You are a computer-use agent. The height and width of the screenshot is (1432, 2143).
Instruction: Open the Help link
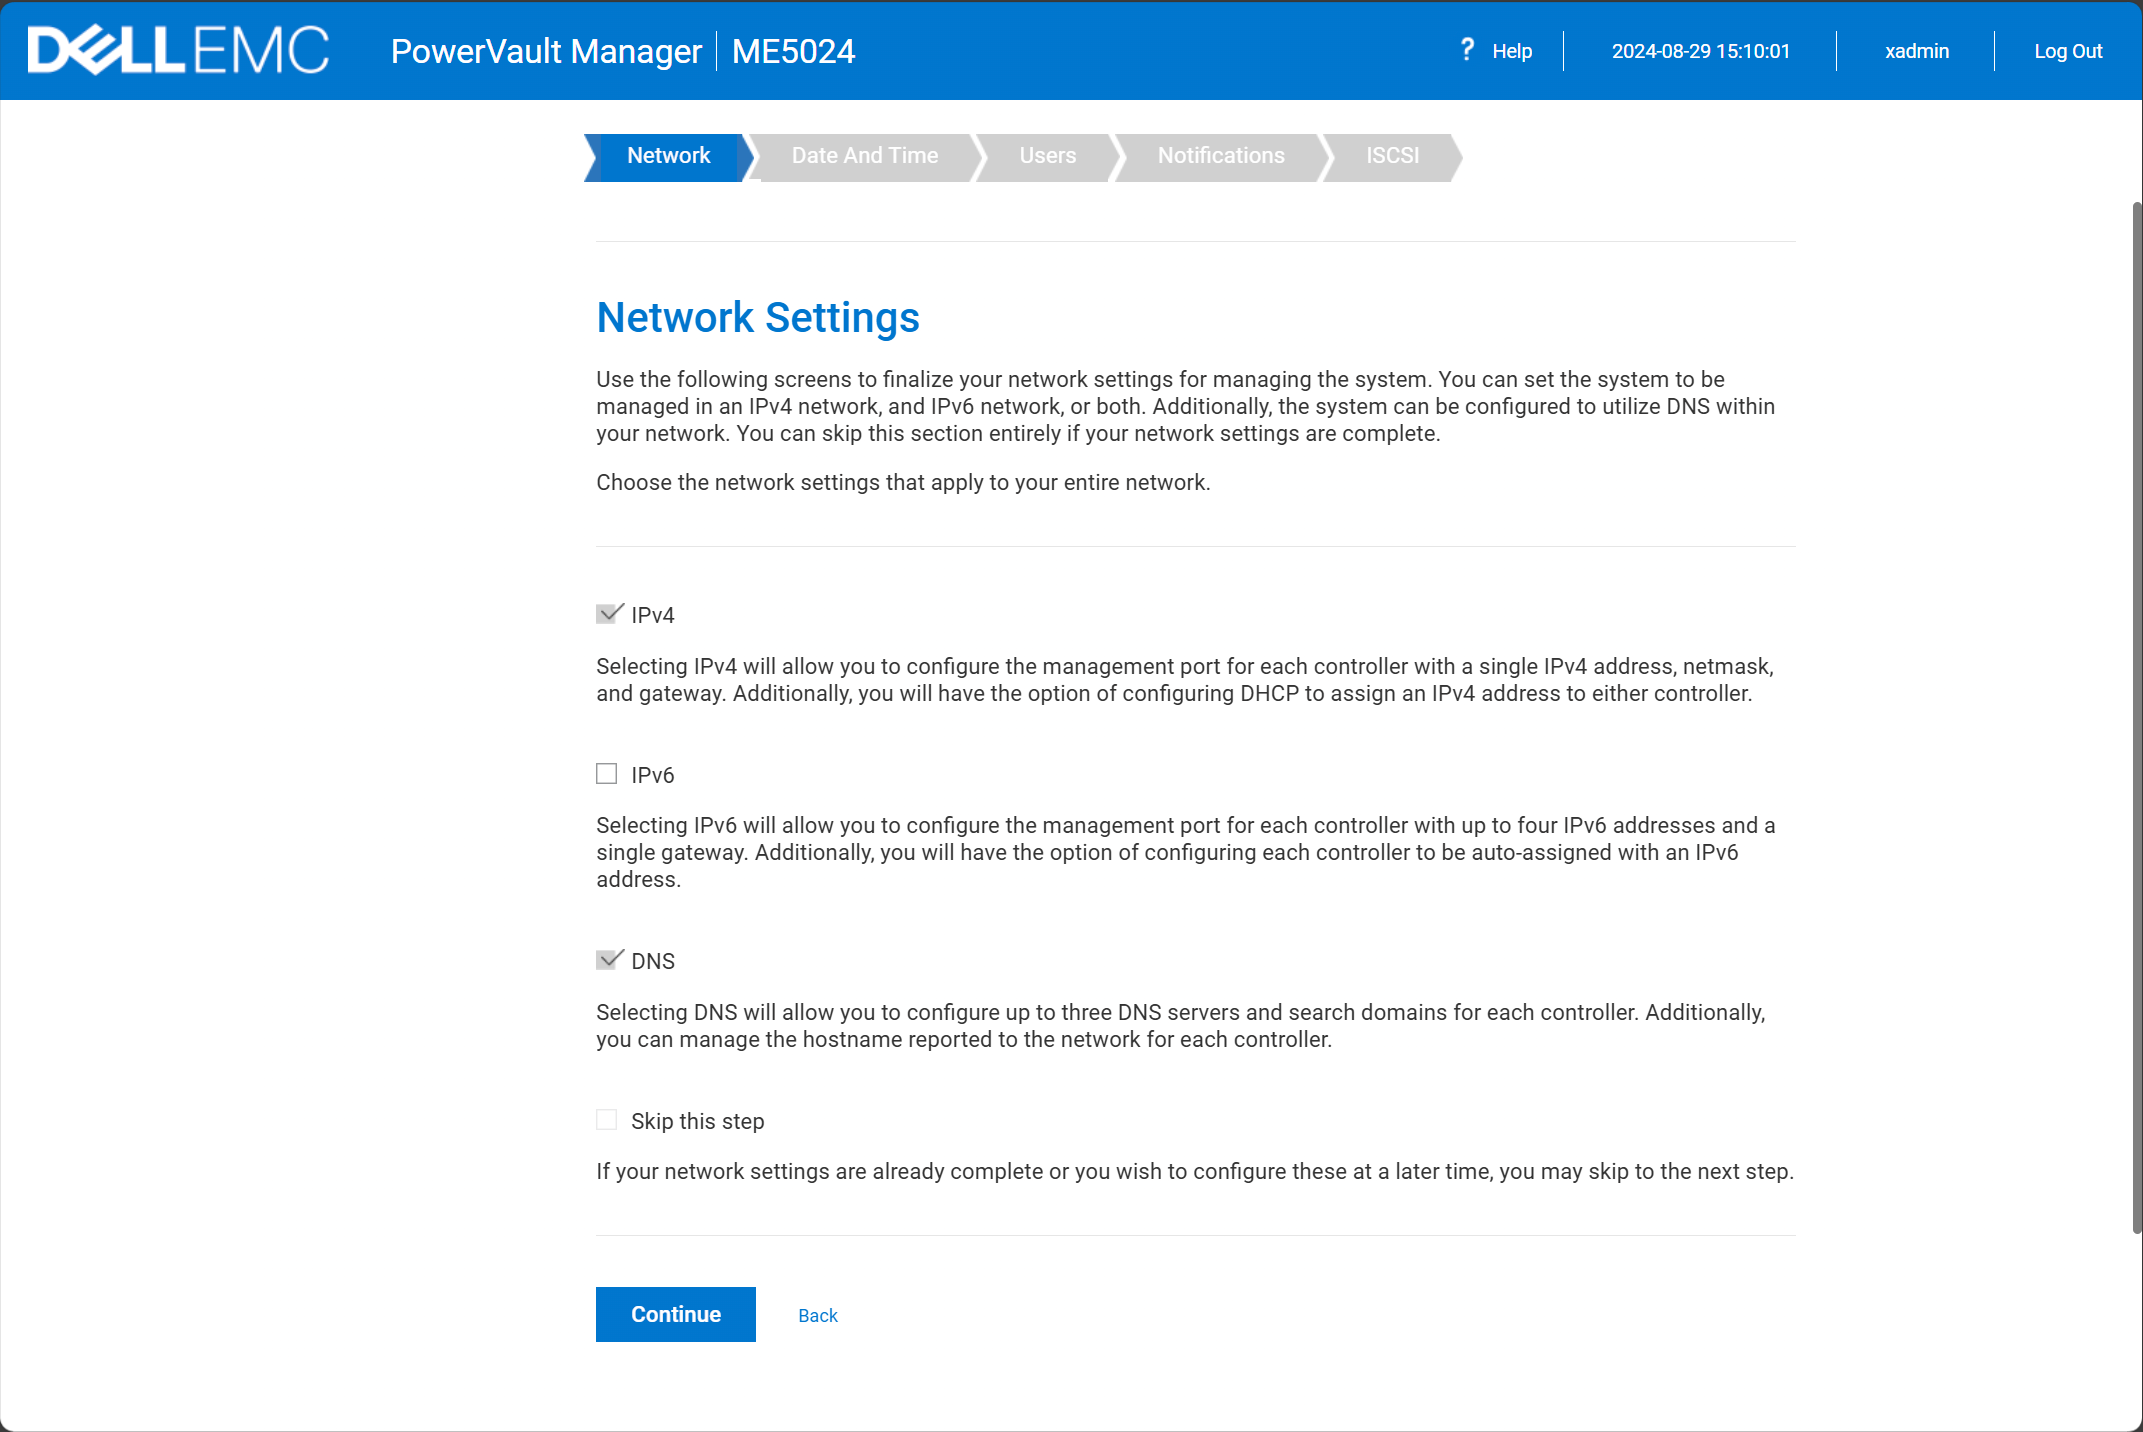tap(1511, 51)
